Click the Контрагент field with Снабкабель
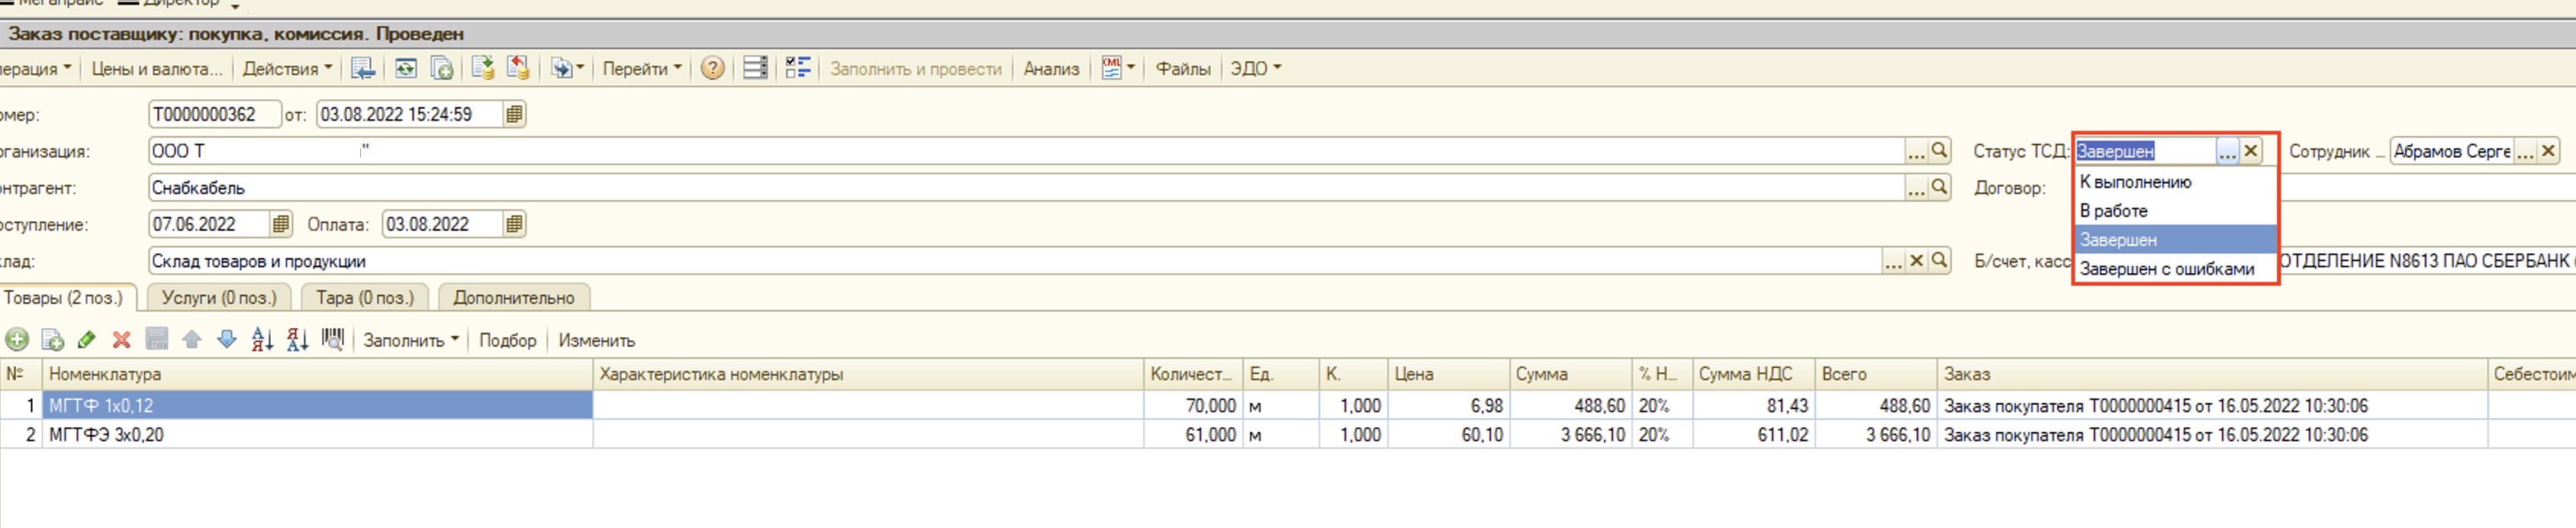The height and width of the screenshot is (528, 2576). 1026,187
